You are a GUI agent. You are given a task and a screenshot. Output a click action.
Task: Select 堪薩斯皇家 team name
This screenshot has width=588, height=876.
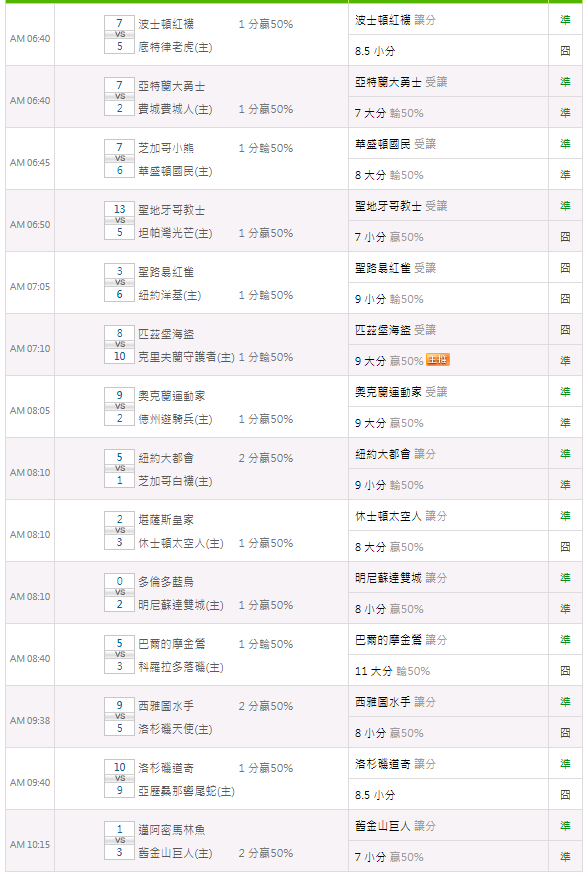click(x=166, y=520)
